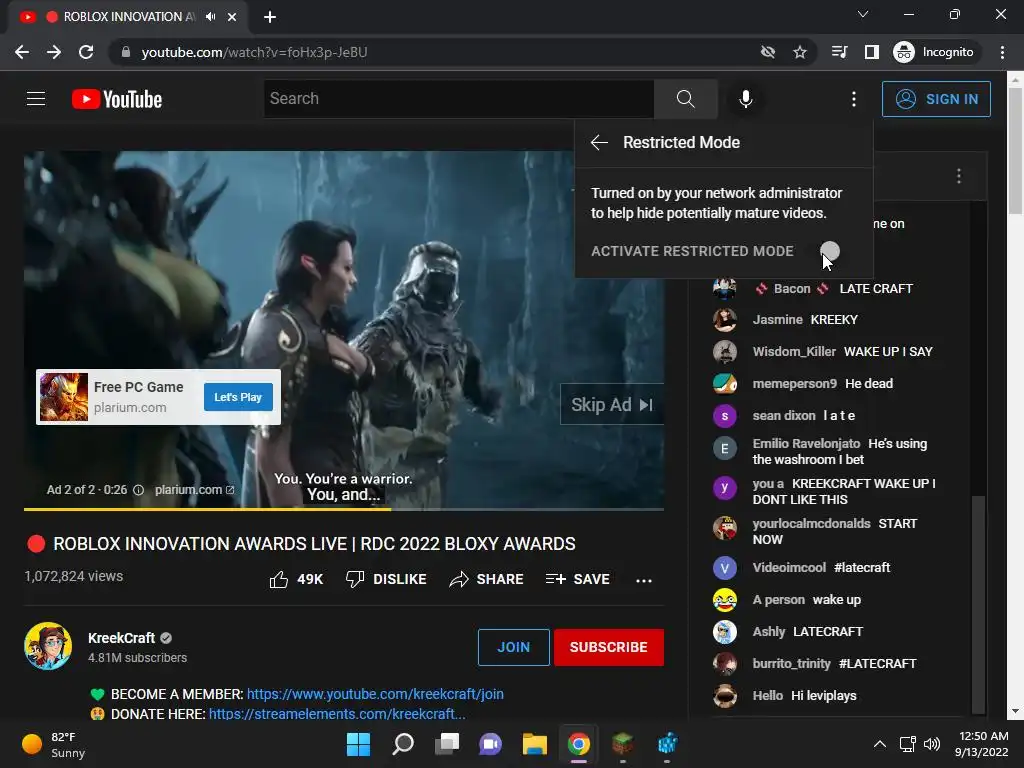Close the ROBLOX INNOVATION tab
The width and height of the screenshot is (1024, 768).
point(232,17)
